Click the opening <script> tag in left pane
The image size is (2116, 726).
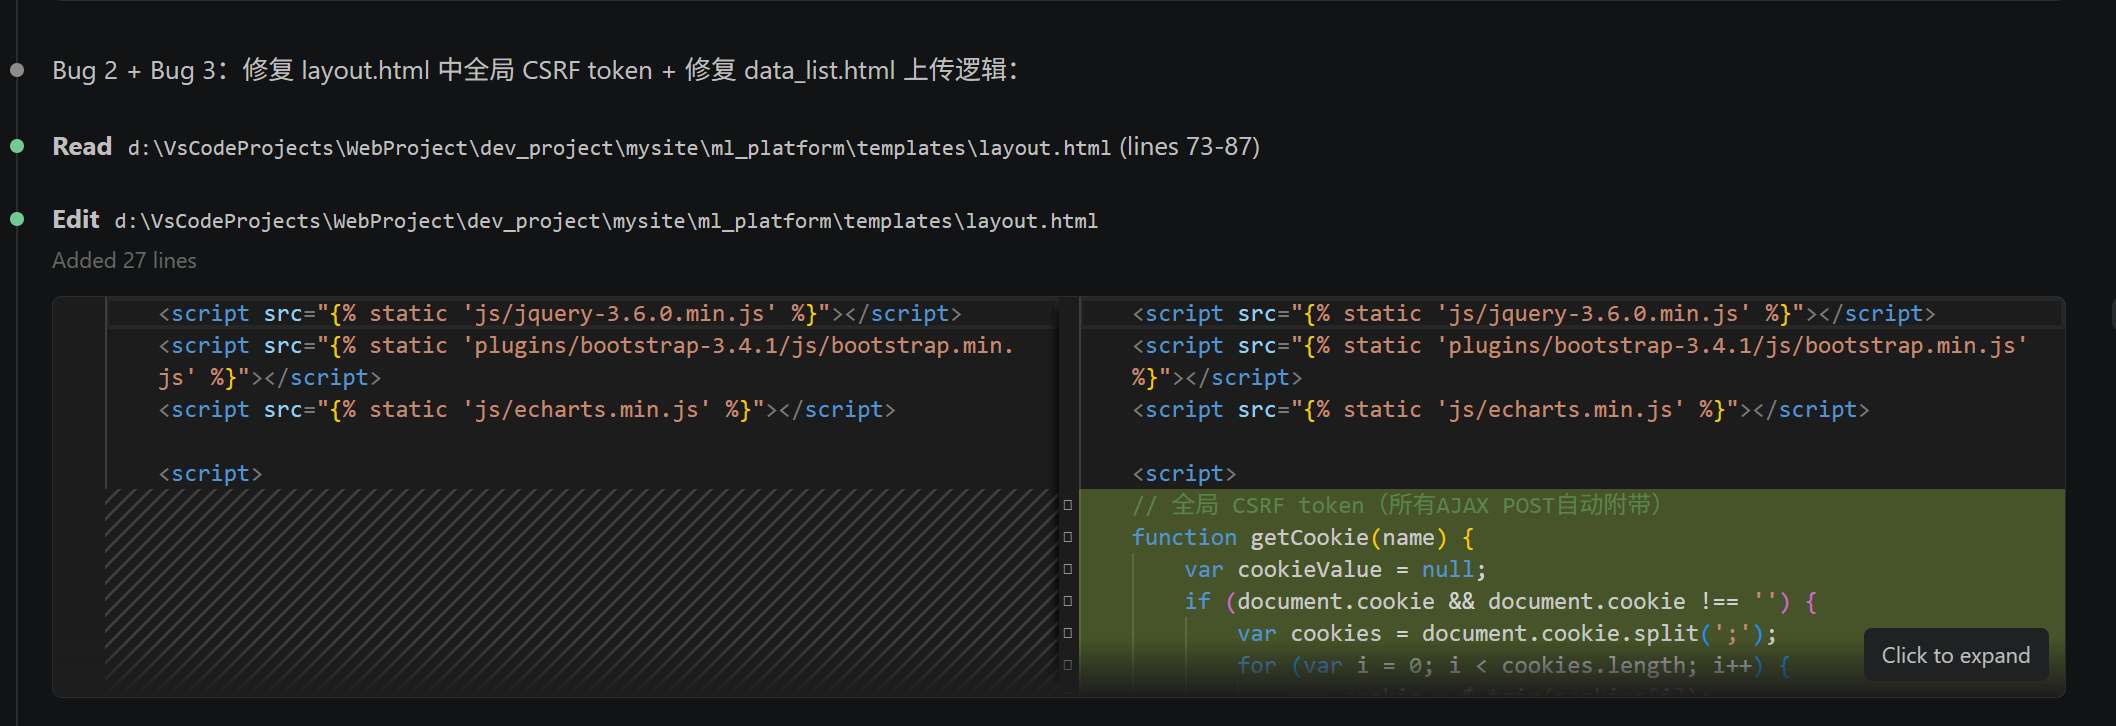(210, 474)
